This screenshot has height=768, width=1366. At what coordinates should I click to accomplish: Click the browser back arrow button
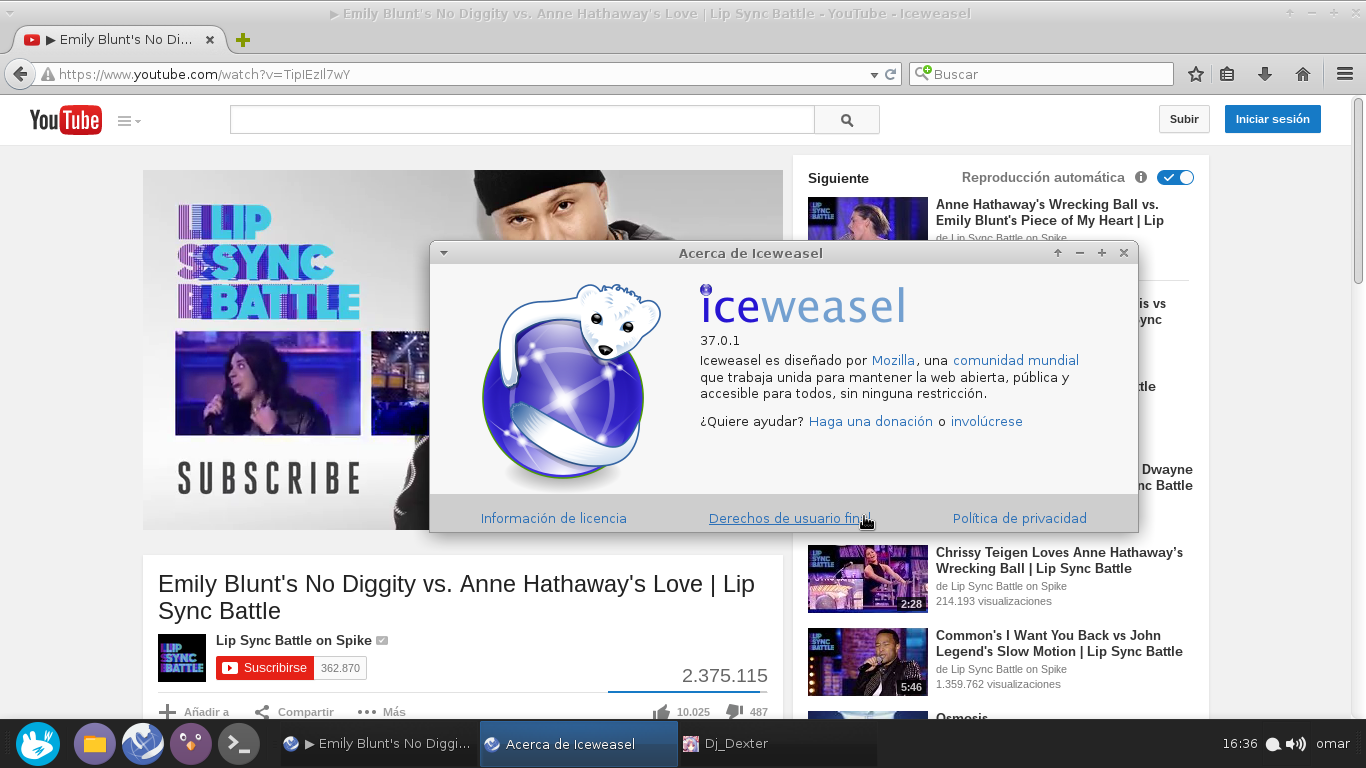pos(19,74)
